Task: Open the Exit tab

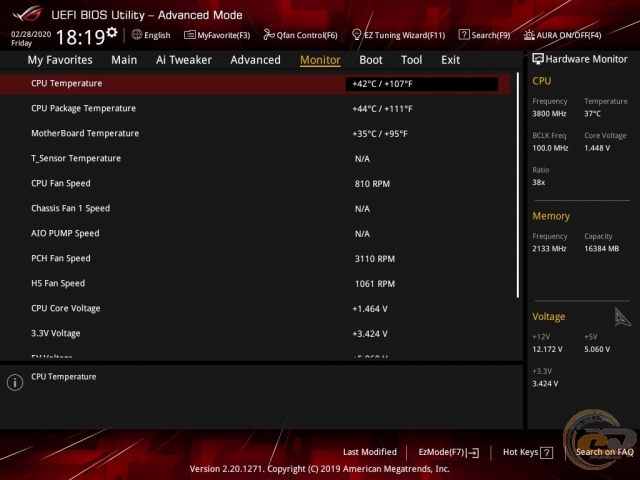Action: coord(450,60)
